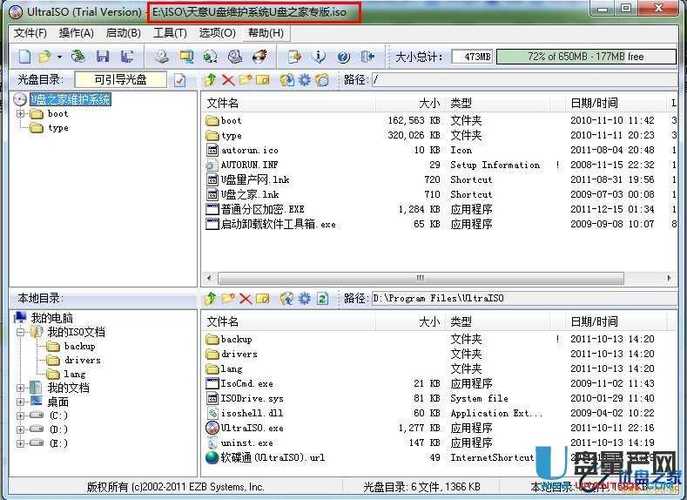Open help with the blue question mark icon
687x500 pixels.
pyautogui.click(x=344, y=57)
